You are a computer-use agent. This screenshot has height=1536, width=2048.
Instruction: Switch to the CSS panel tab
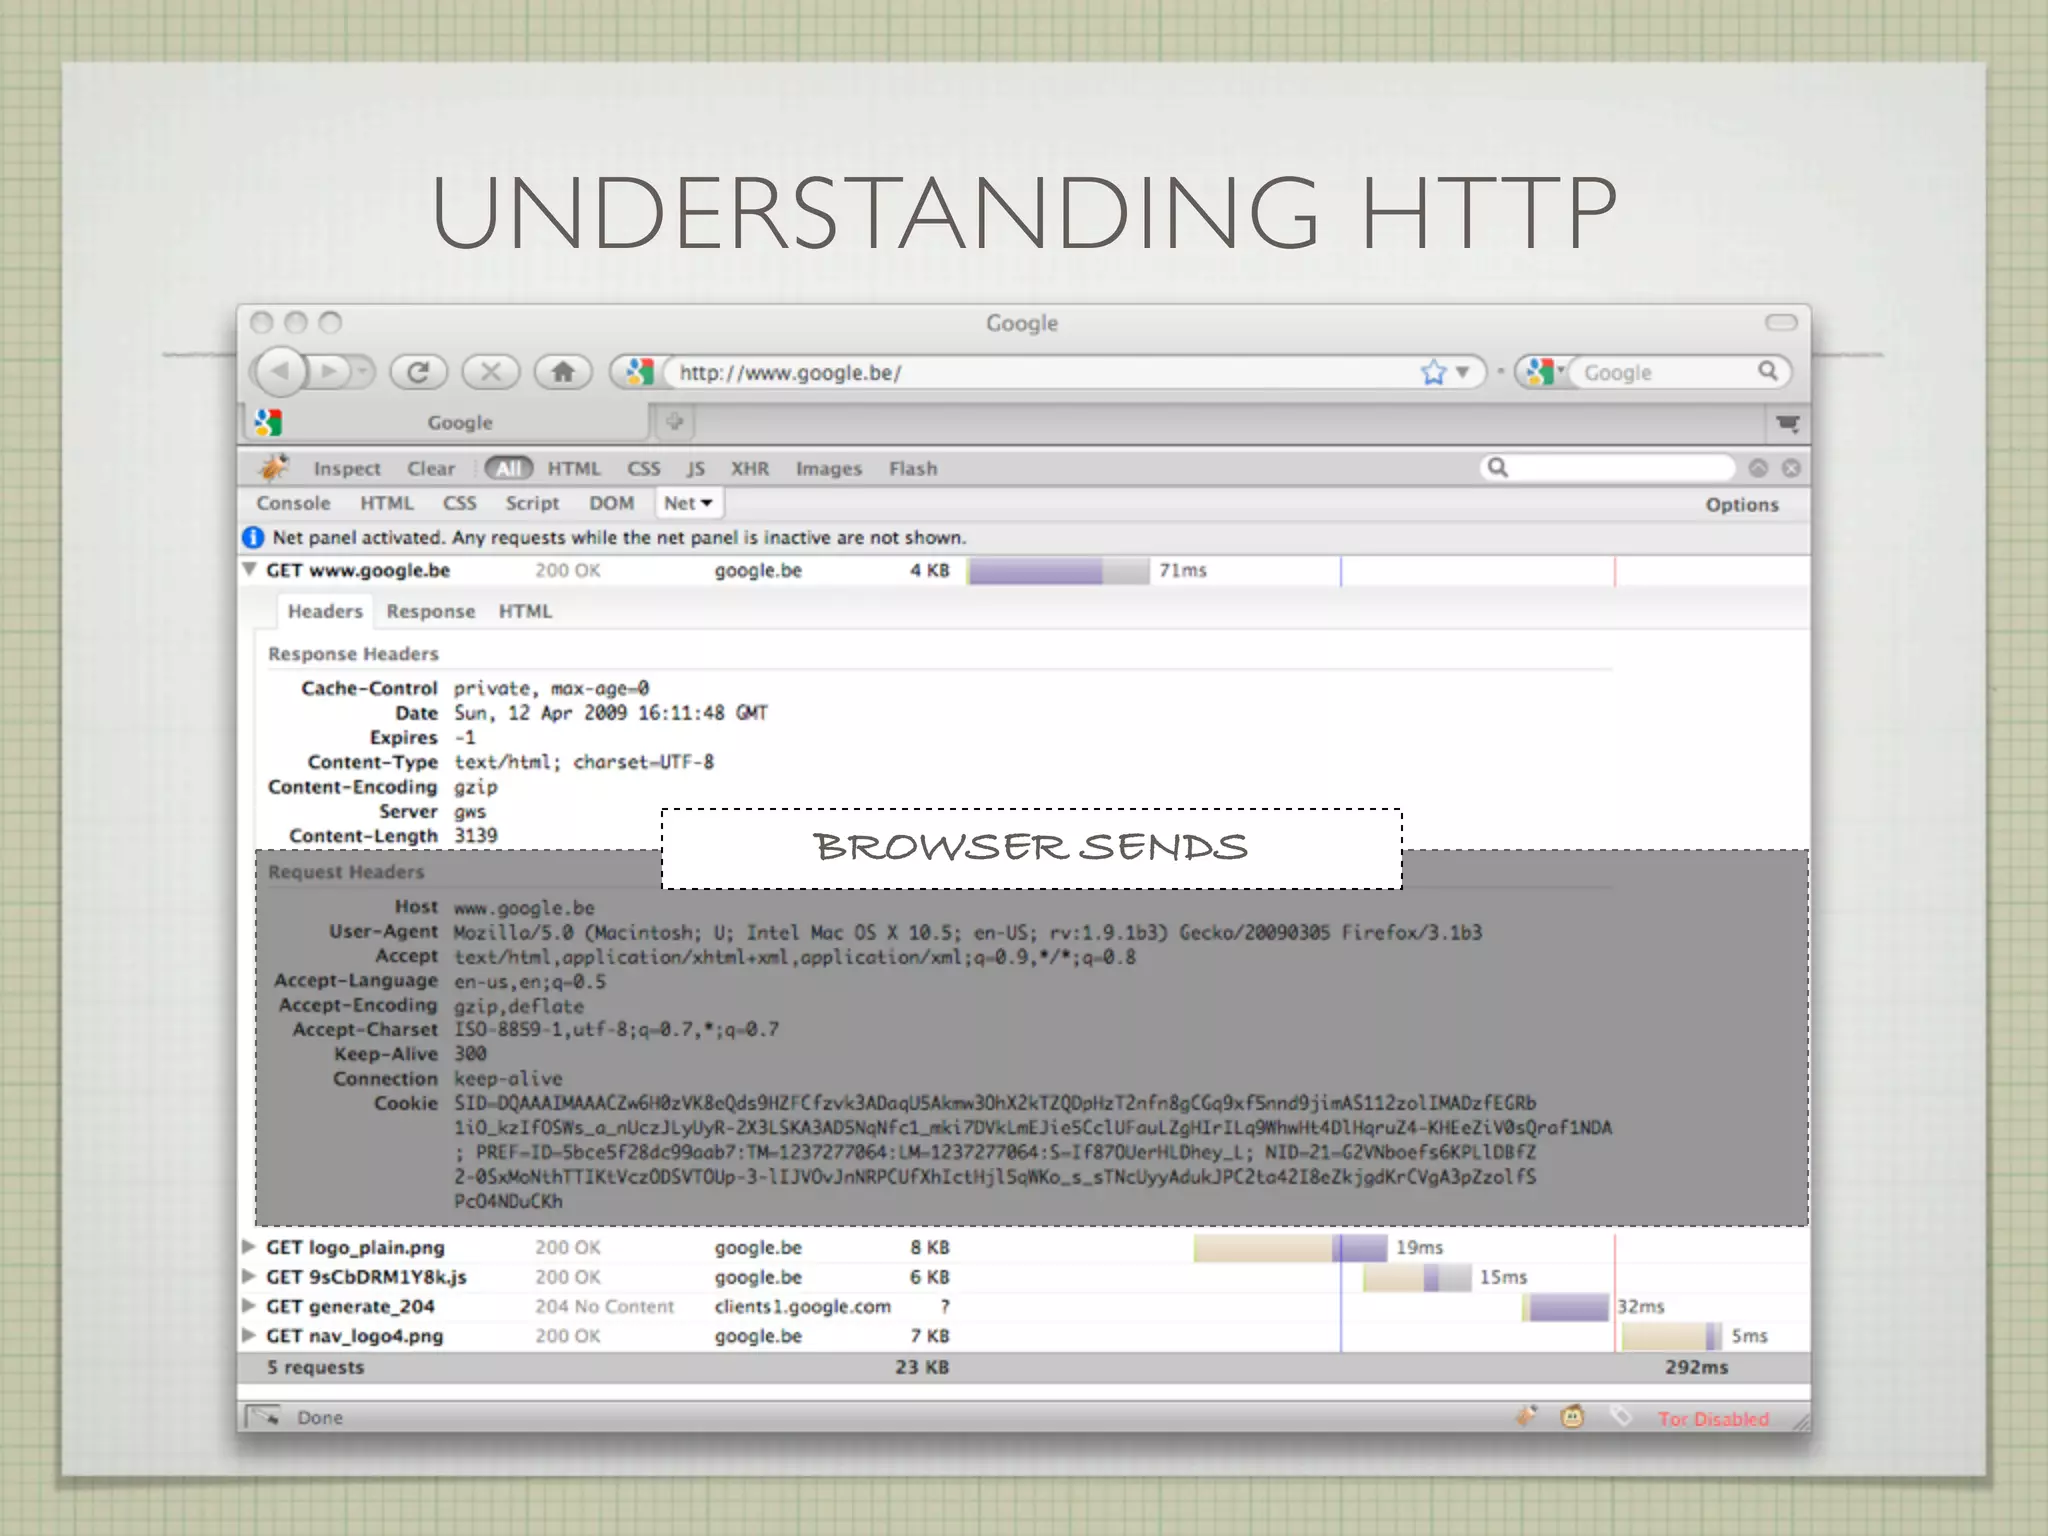point(460,503)
